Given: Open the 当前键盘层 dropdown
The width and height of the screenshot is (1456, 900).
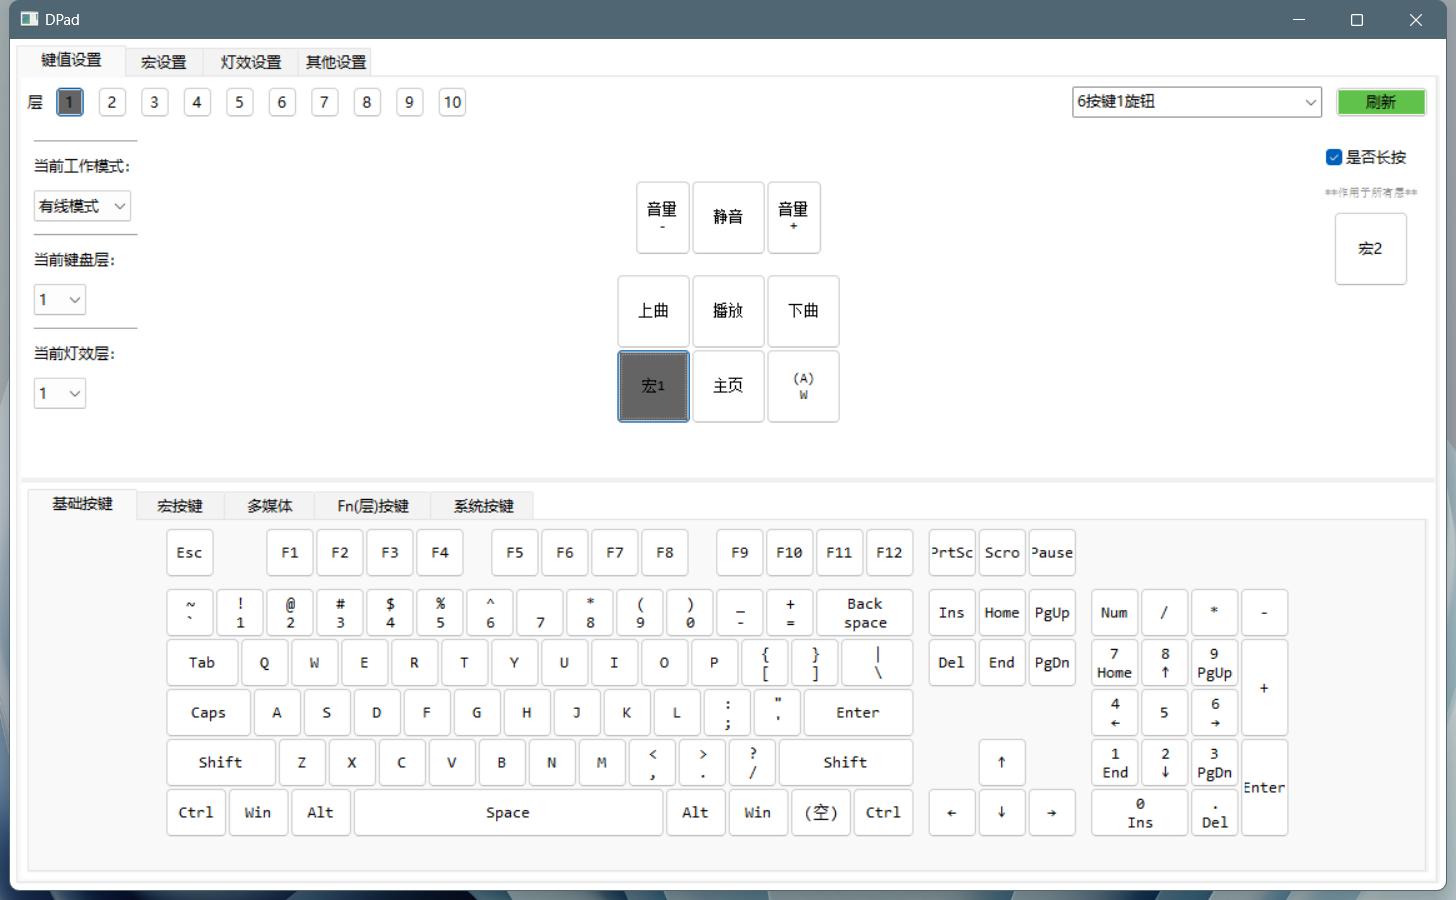Looking at the screenshot, I should point(60,299).
